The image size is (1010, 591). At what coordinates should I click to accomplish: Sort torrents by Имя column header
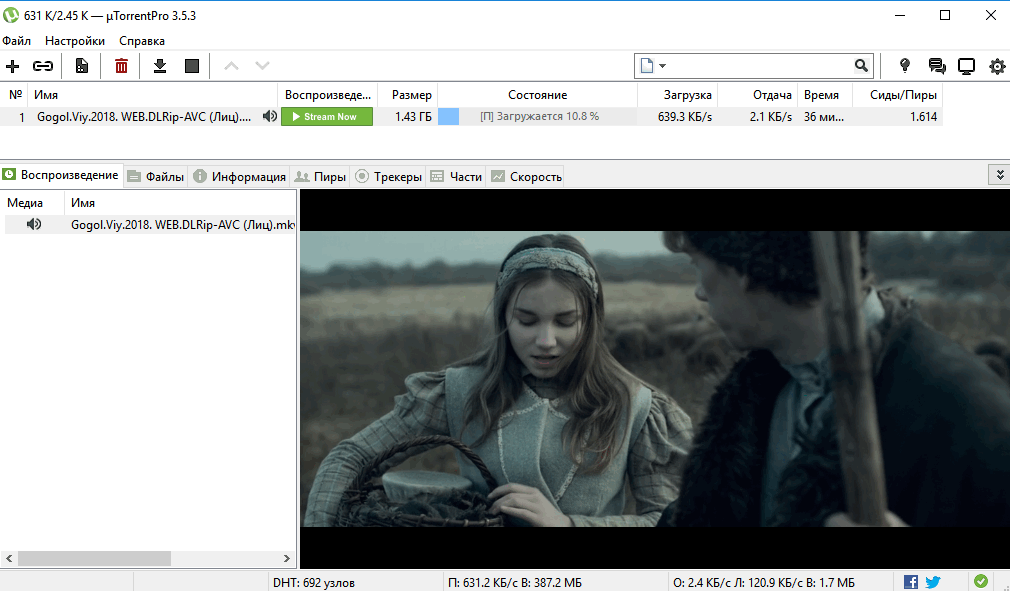coord(153,95)
